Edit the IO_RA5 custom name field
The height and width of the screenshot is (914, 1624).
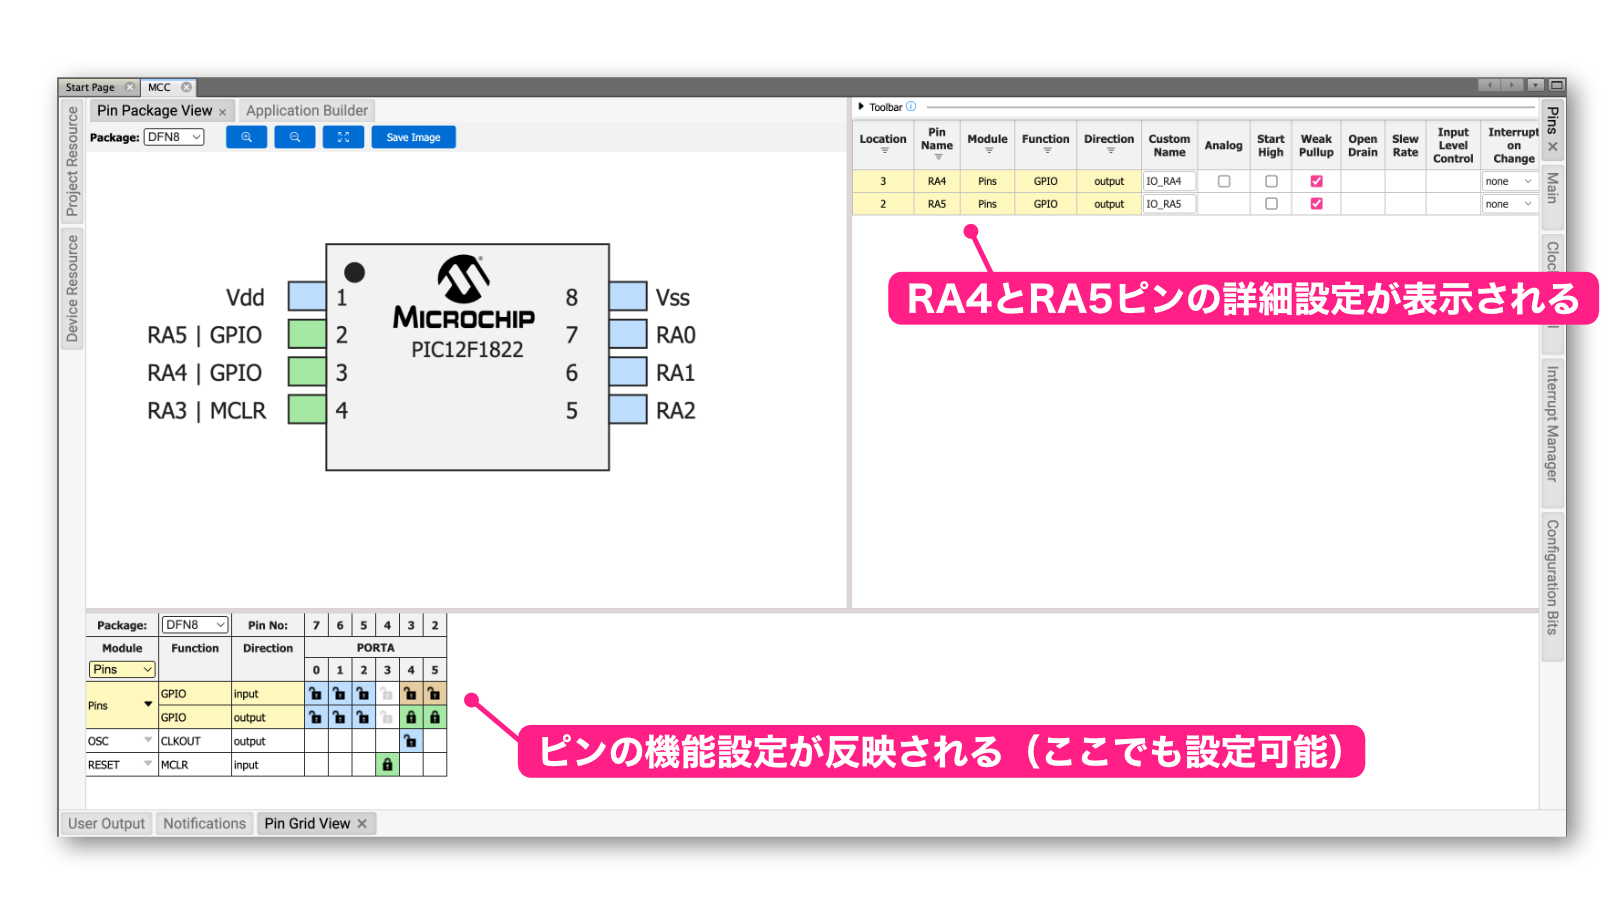(1169, 204)
